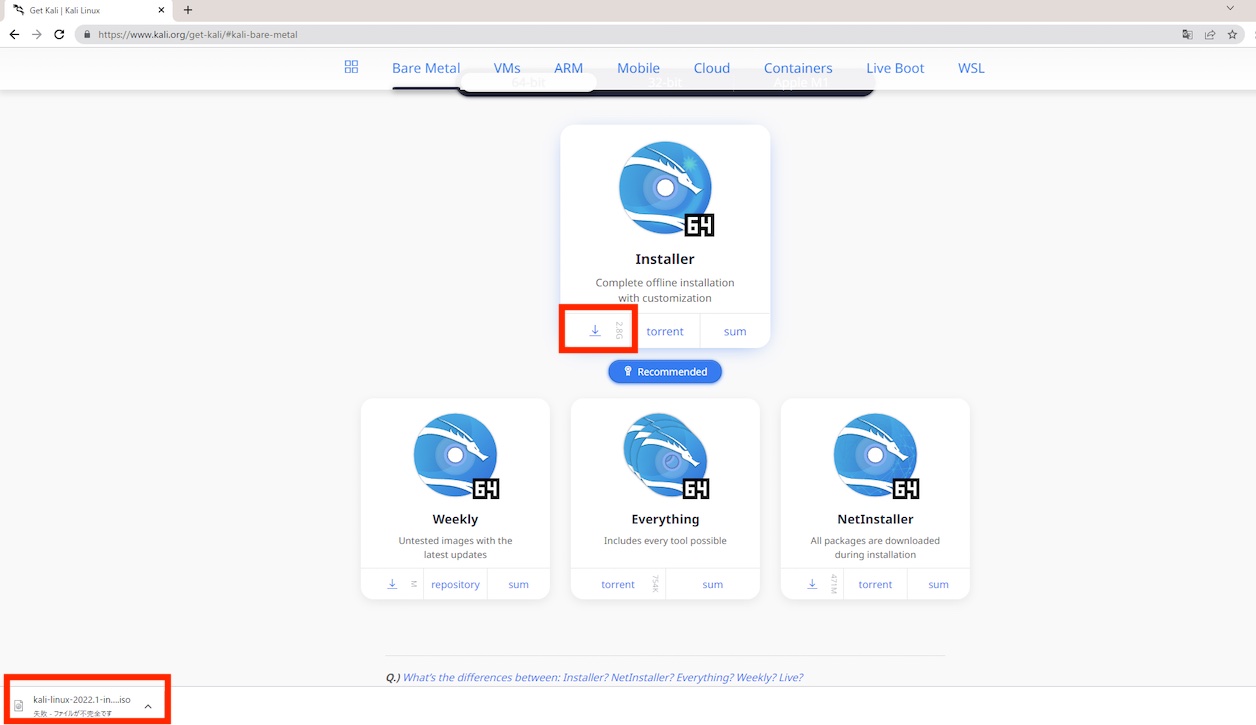1256x725 pixels.
Task: Select the 64-bit architecture toggle
Action: point(528,83)
